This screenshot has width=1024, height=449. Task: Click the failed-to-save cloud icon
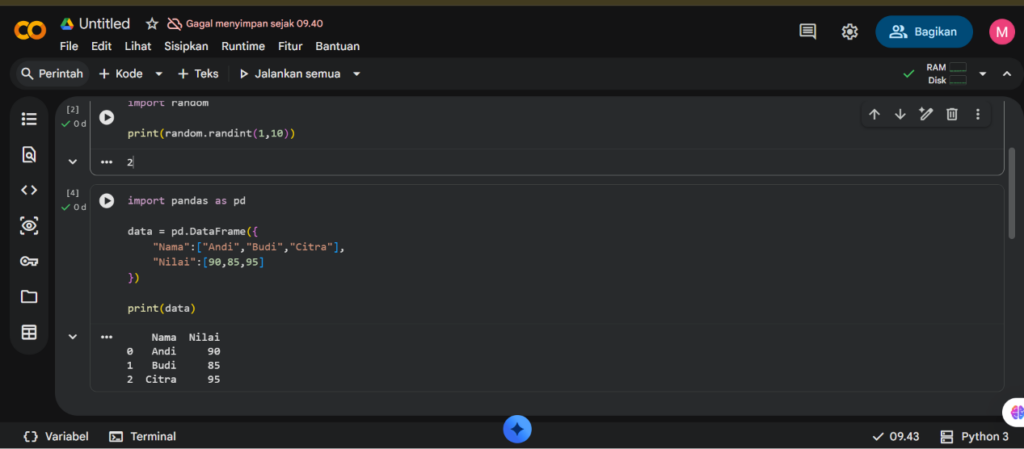tap(174, 24)
